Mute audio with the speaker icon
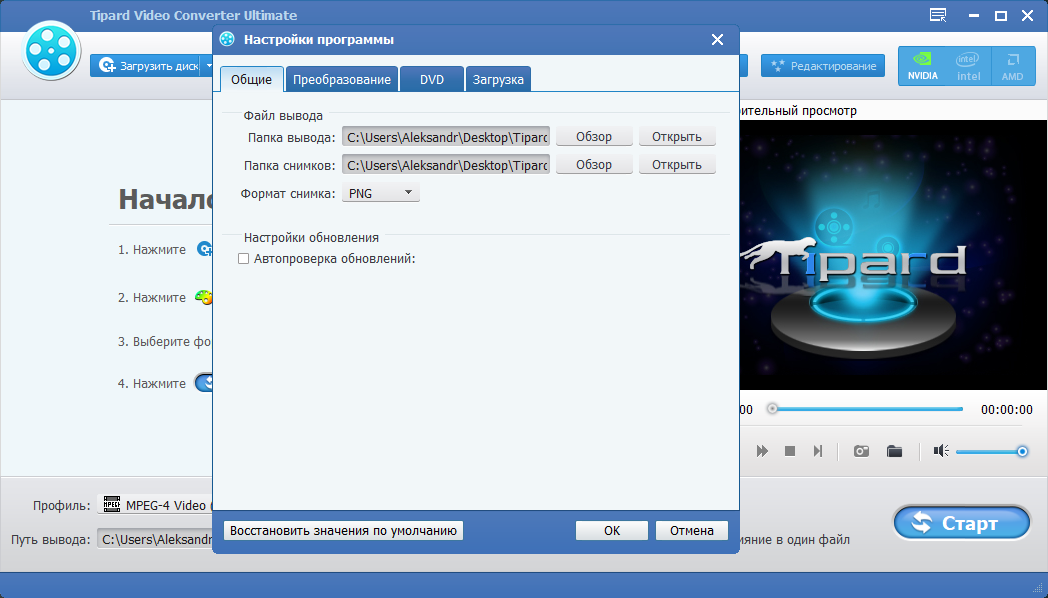Image resolution: width=1048 pixels, height=598 pixels. (940, 451)
